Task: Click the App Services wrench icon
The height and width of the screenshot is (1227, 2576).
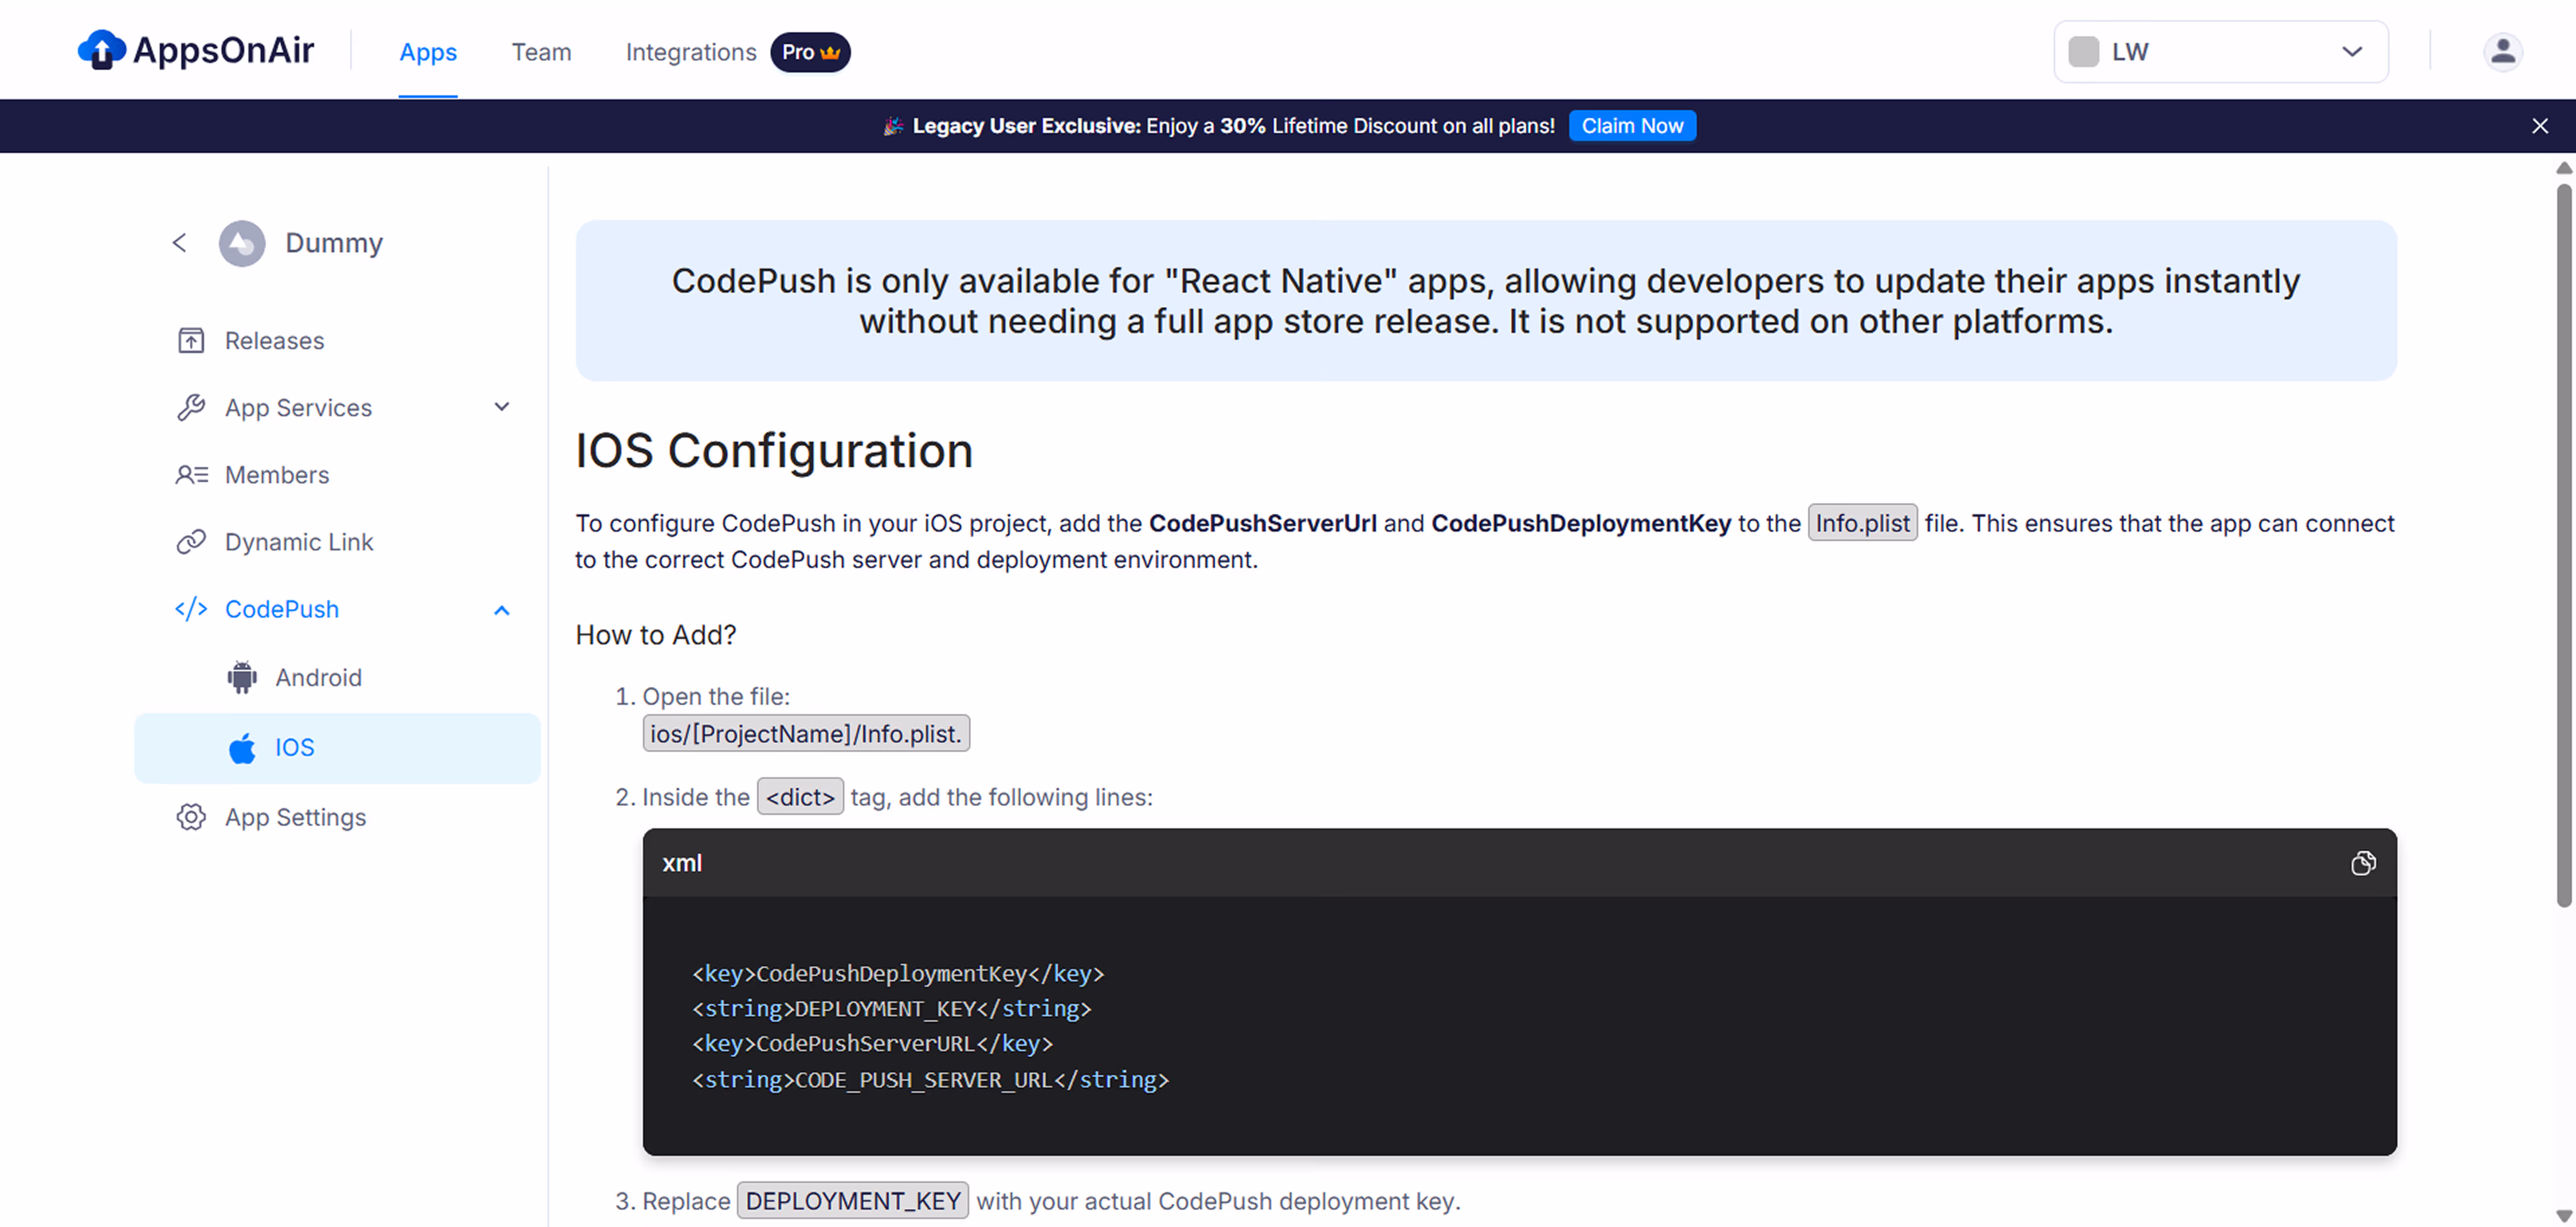Action: (x=190, y=407)
